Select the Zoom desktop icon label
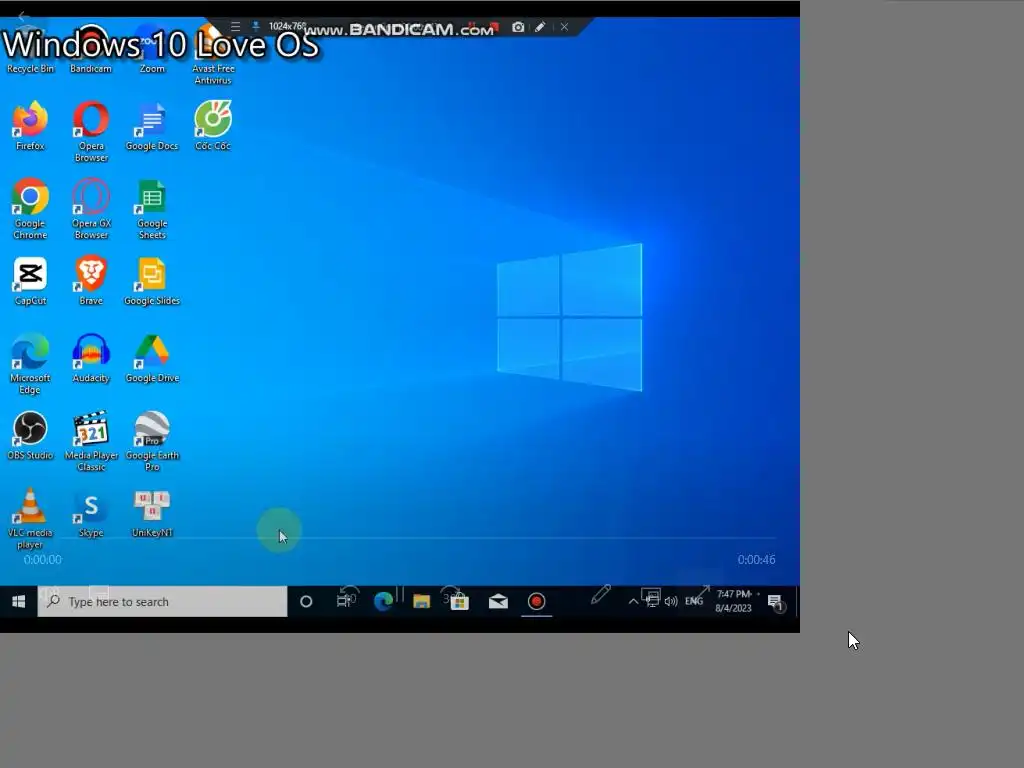The height and width of the screenshot is (768, 1024). click(x=152, y=69)
